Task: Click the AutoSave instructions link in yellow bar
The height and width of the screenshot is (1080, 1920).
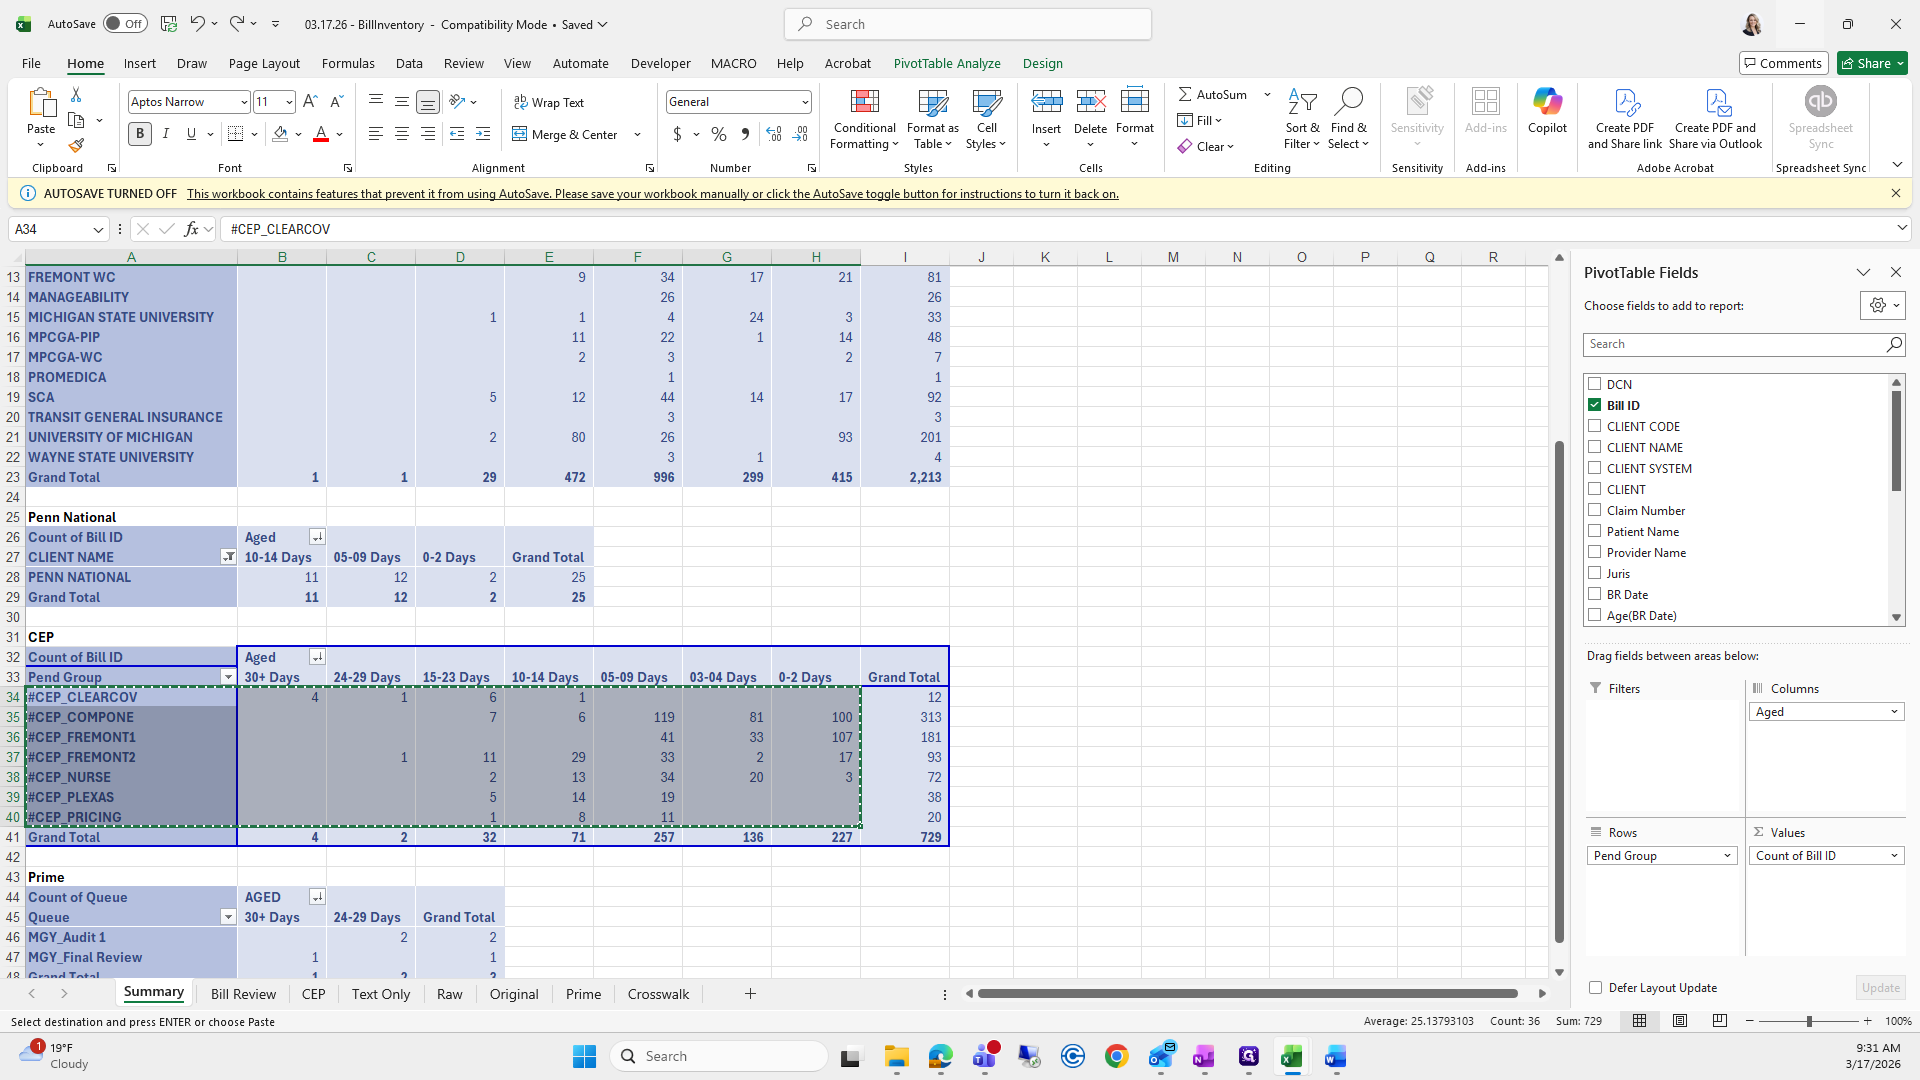Action: [x=652, y=194]
